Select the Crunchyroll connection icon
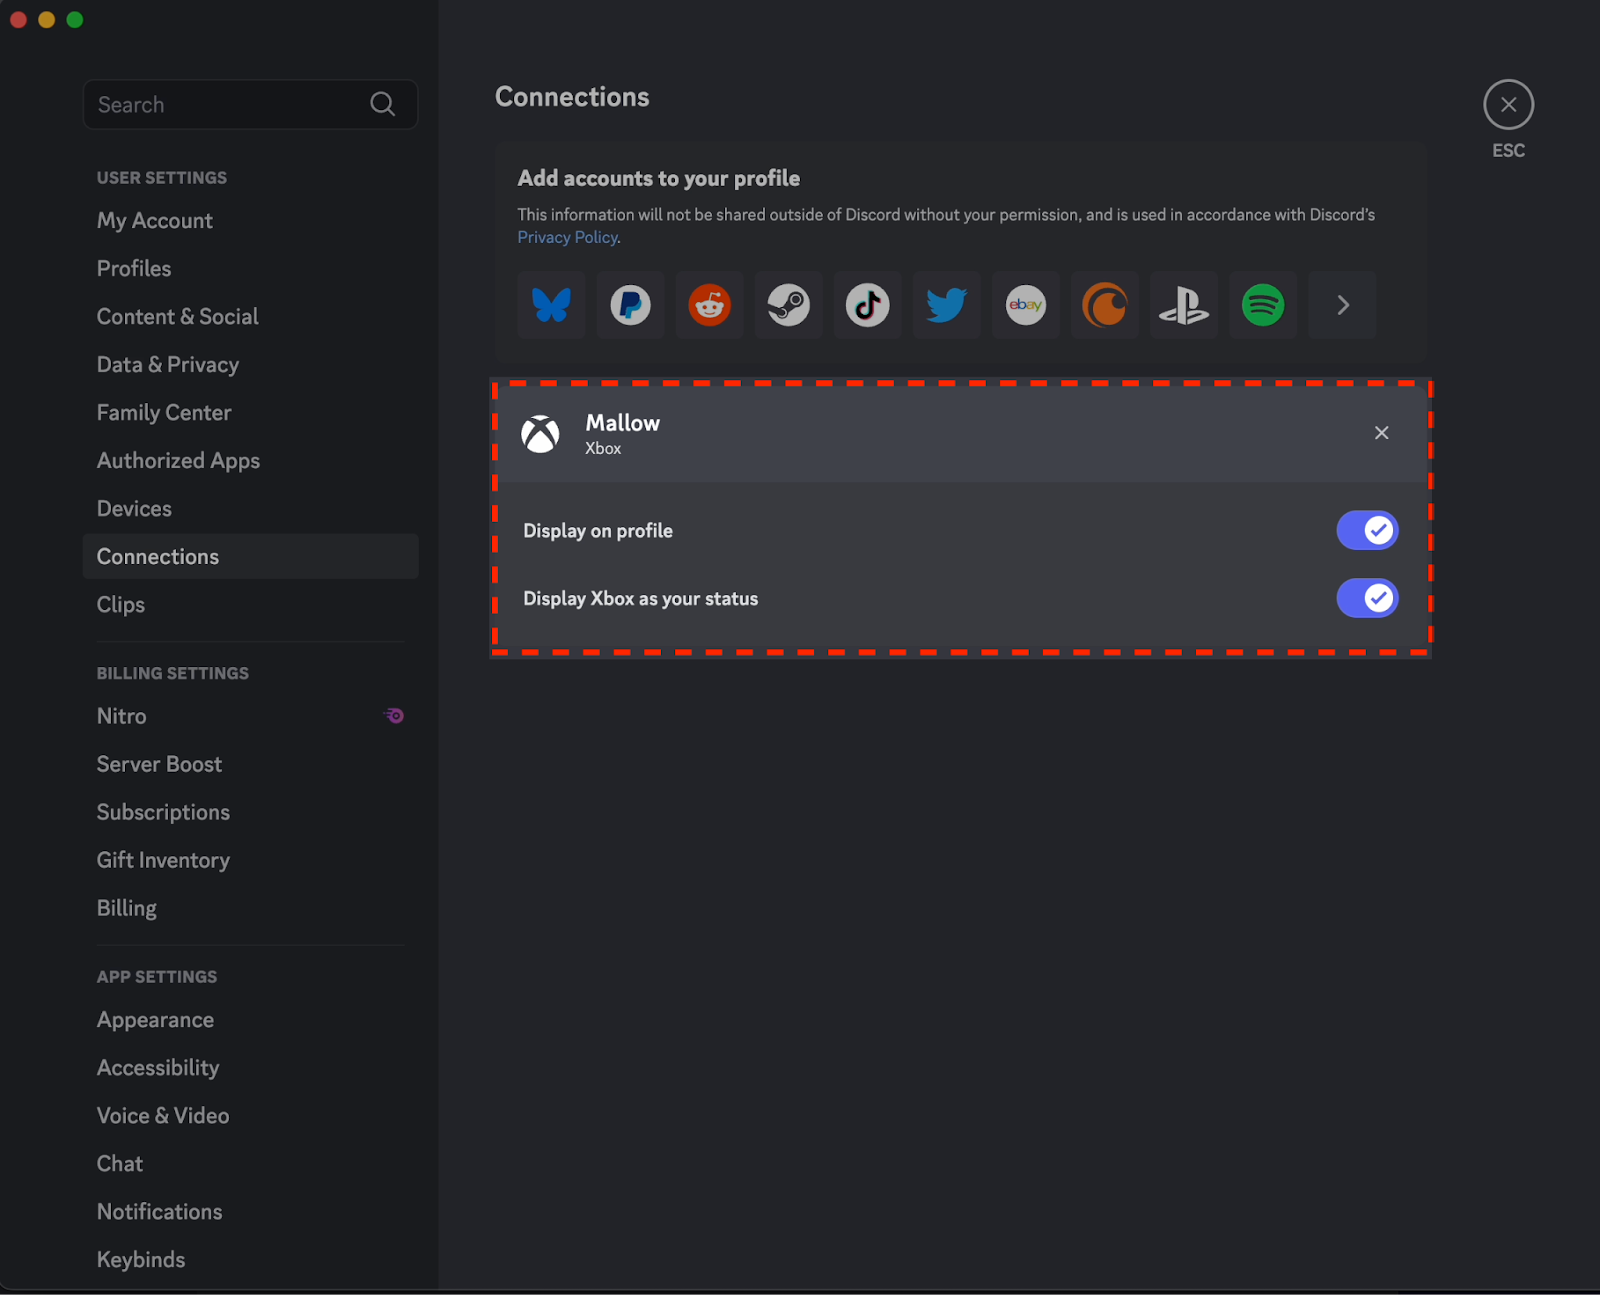The height and width of the screenshot is (1295, 1600). pos(1104,305)
